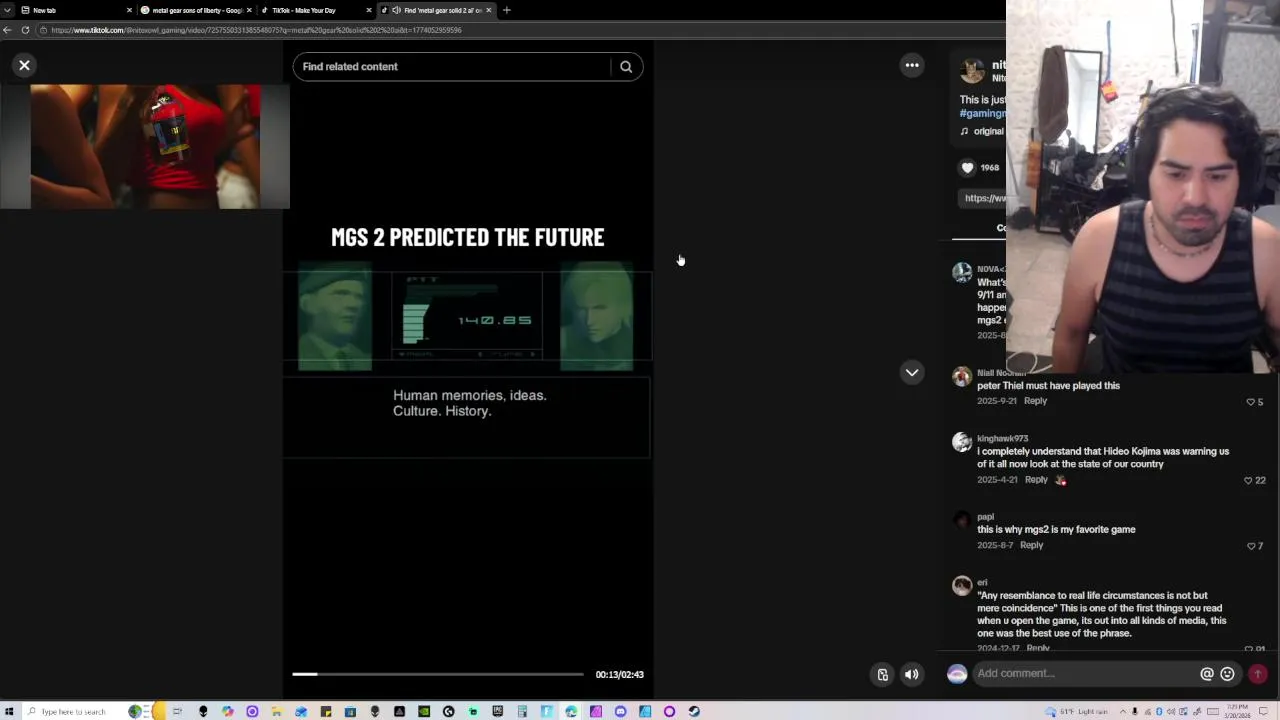Open Steam from the taskbar
1280x720 pixels.
[x=694, y=712]
